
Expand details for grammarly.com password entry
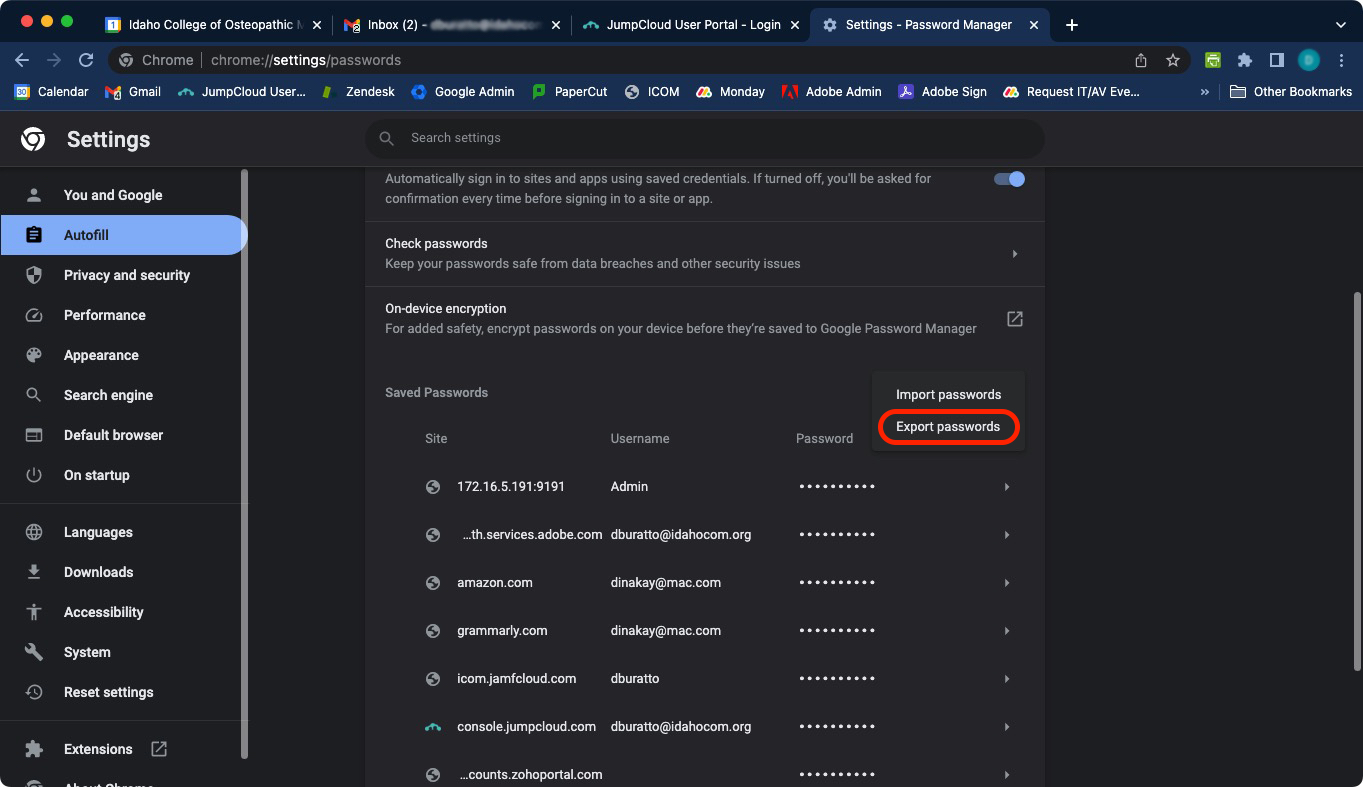click(1007, 631)
